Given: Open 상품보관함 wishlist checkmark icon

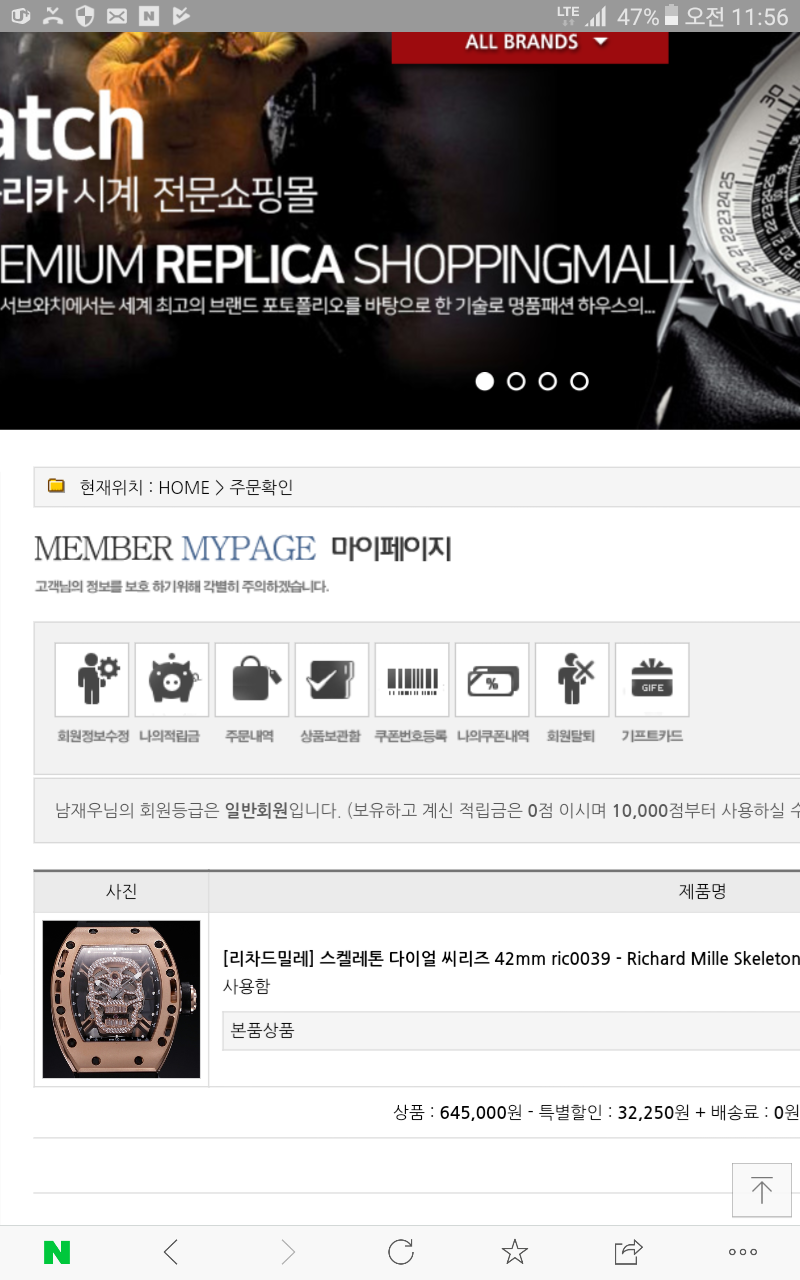Looking at the screenshot, I should point(332,680).
